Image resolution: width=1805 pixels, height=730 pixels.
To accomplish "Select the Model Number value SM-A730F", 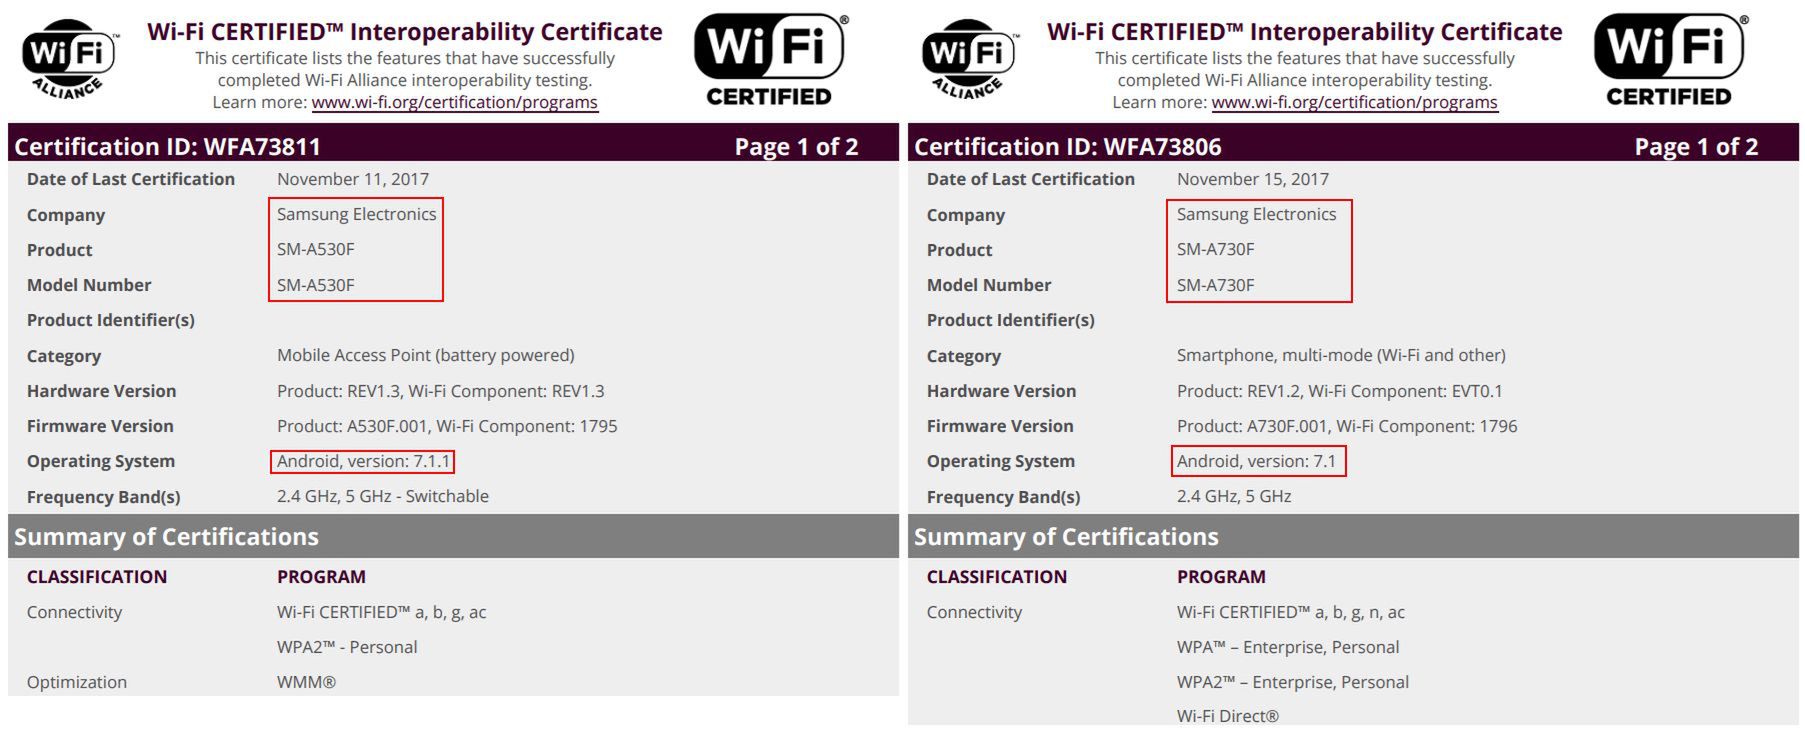I will coord(1215,285).
